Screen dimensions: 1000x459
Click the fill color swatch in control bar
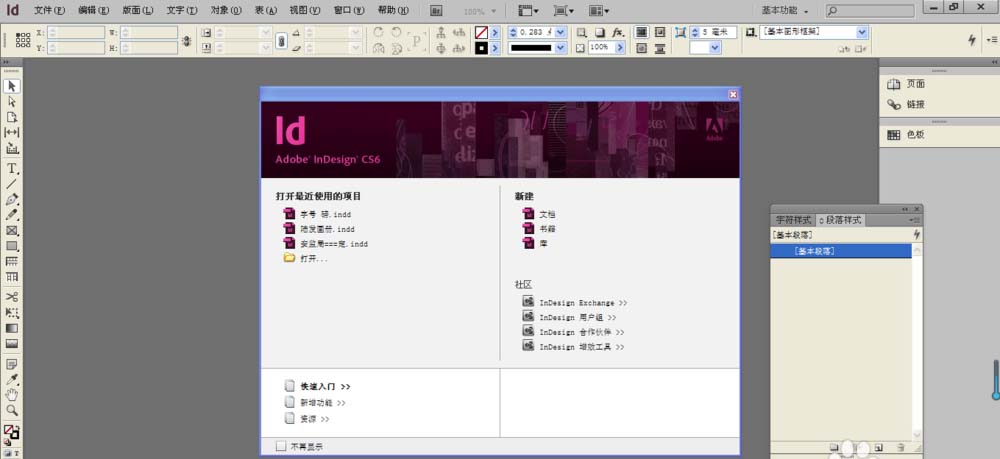(482, 32)
